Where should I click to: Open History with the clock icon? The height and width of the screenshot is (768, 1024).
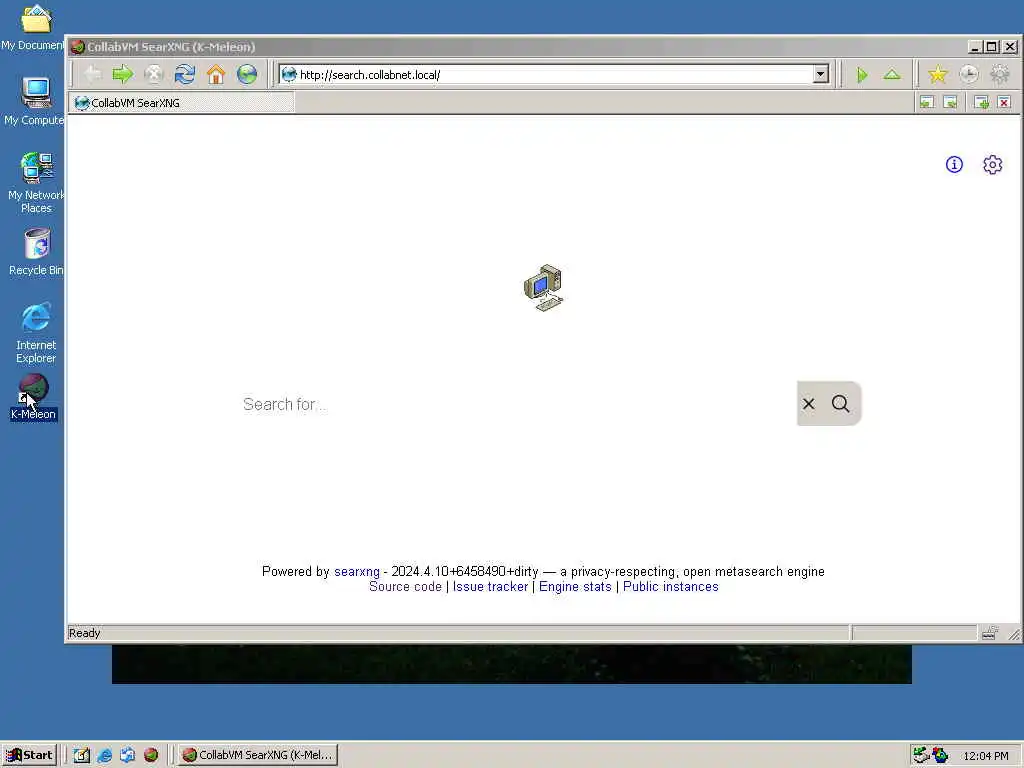click(969, 74)
